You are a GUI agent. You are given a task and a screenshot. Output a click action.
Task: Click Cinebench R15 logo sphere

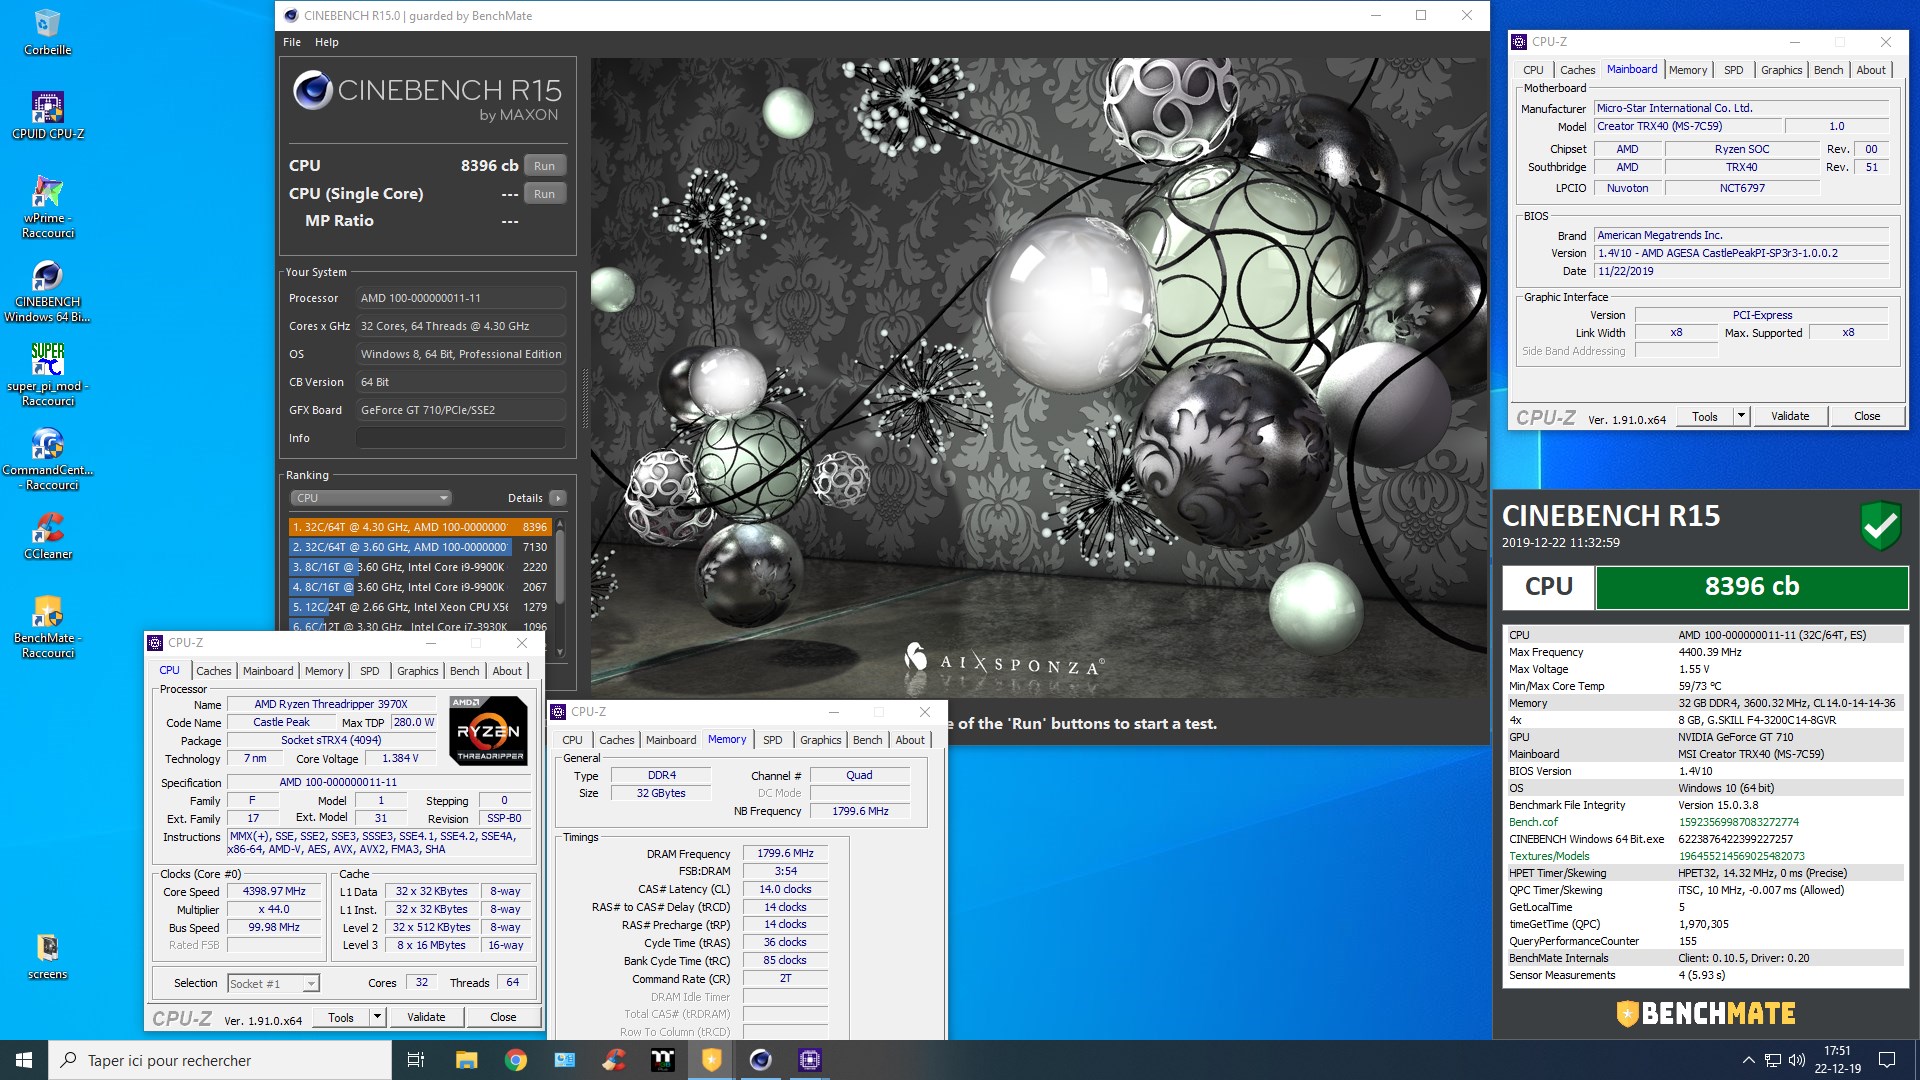(x=312, y=91)
